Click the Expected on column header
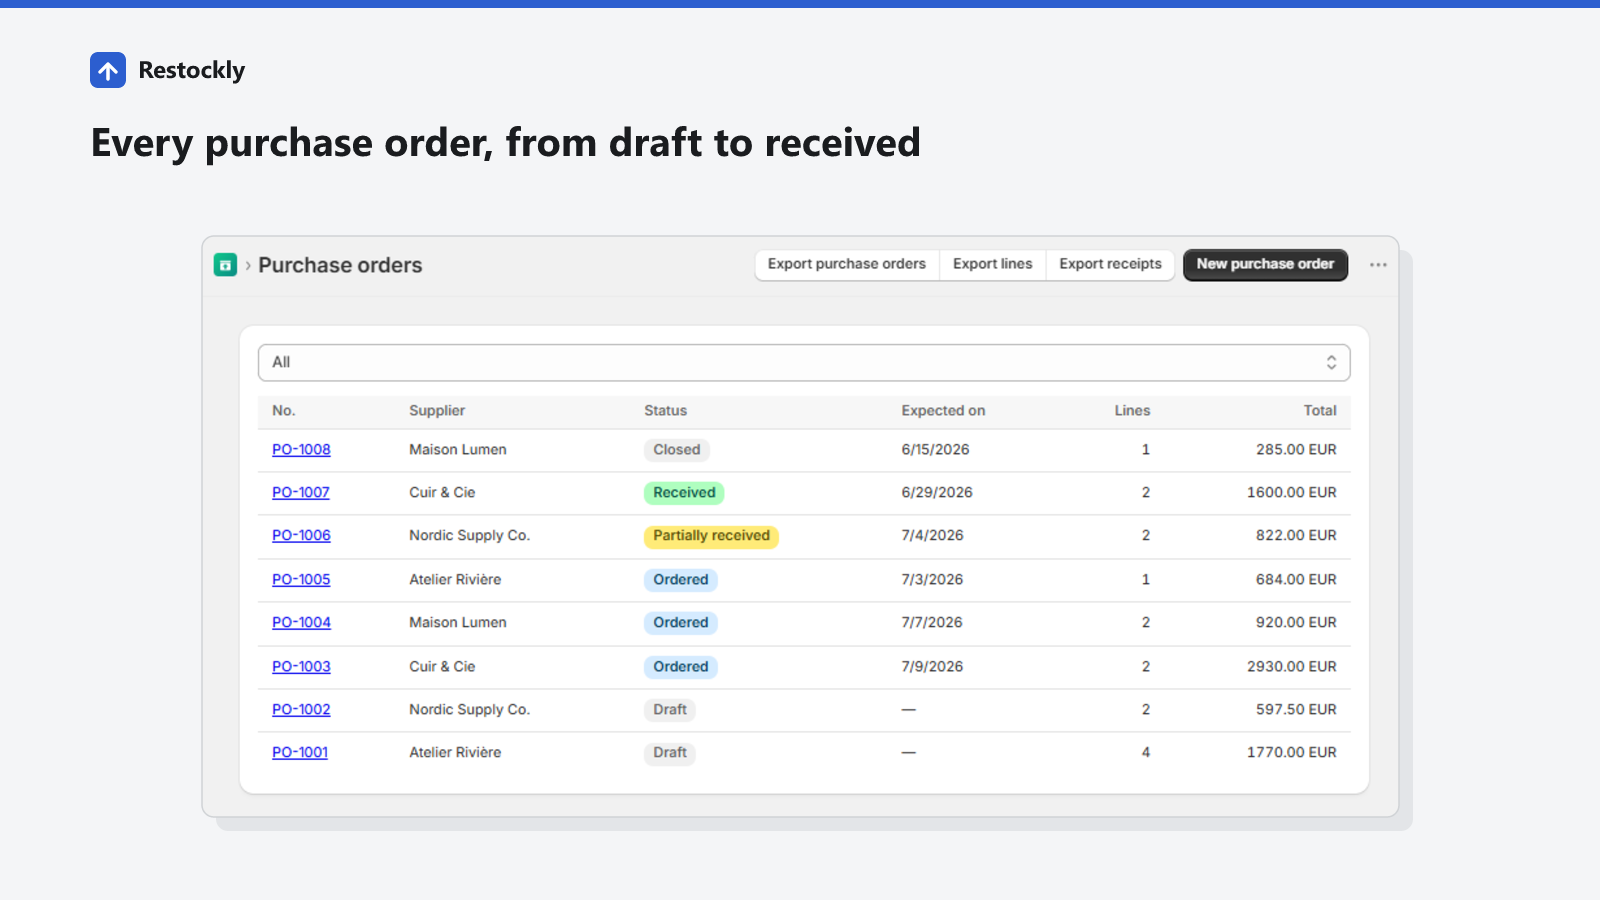 pos(943,411)
